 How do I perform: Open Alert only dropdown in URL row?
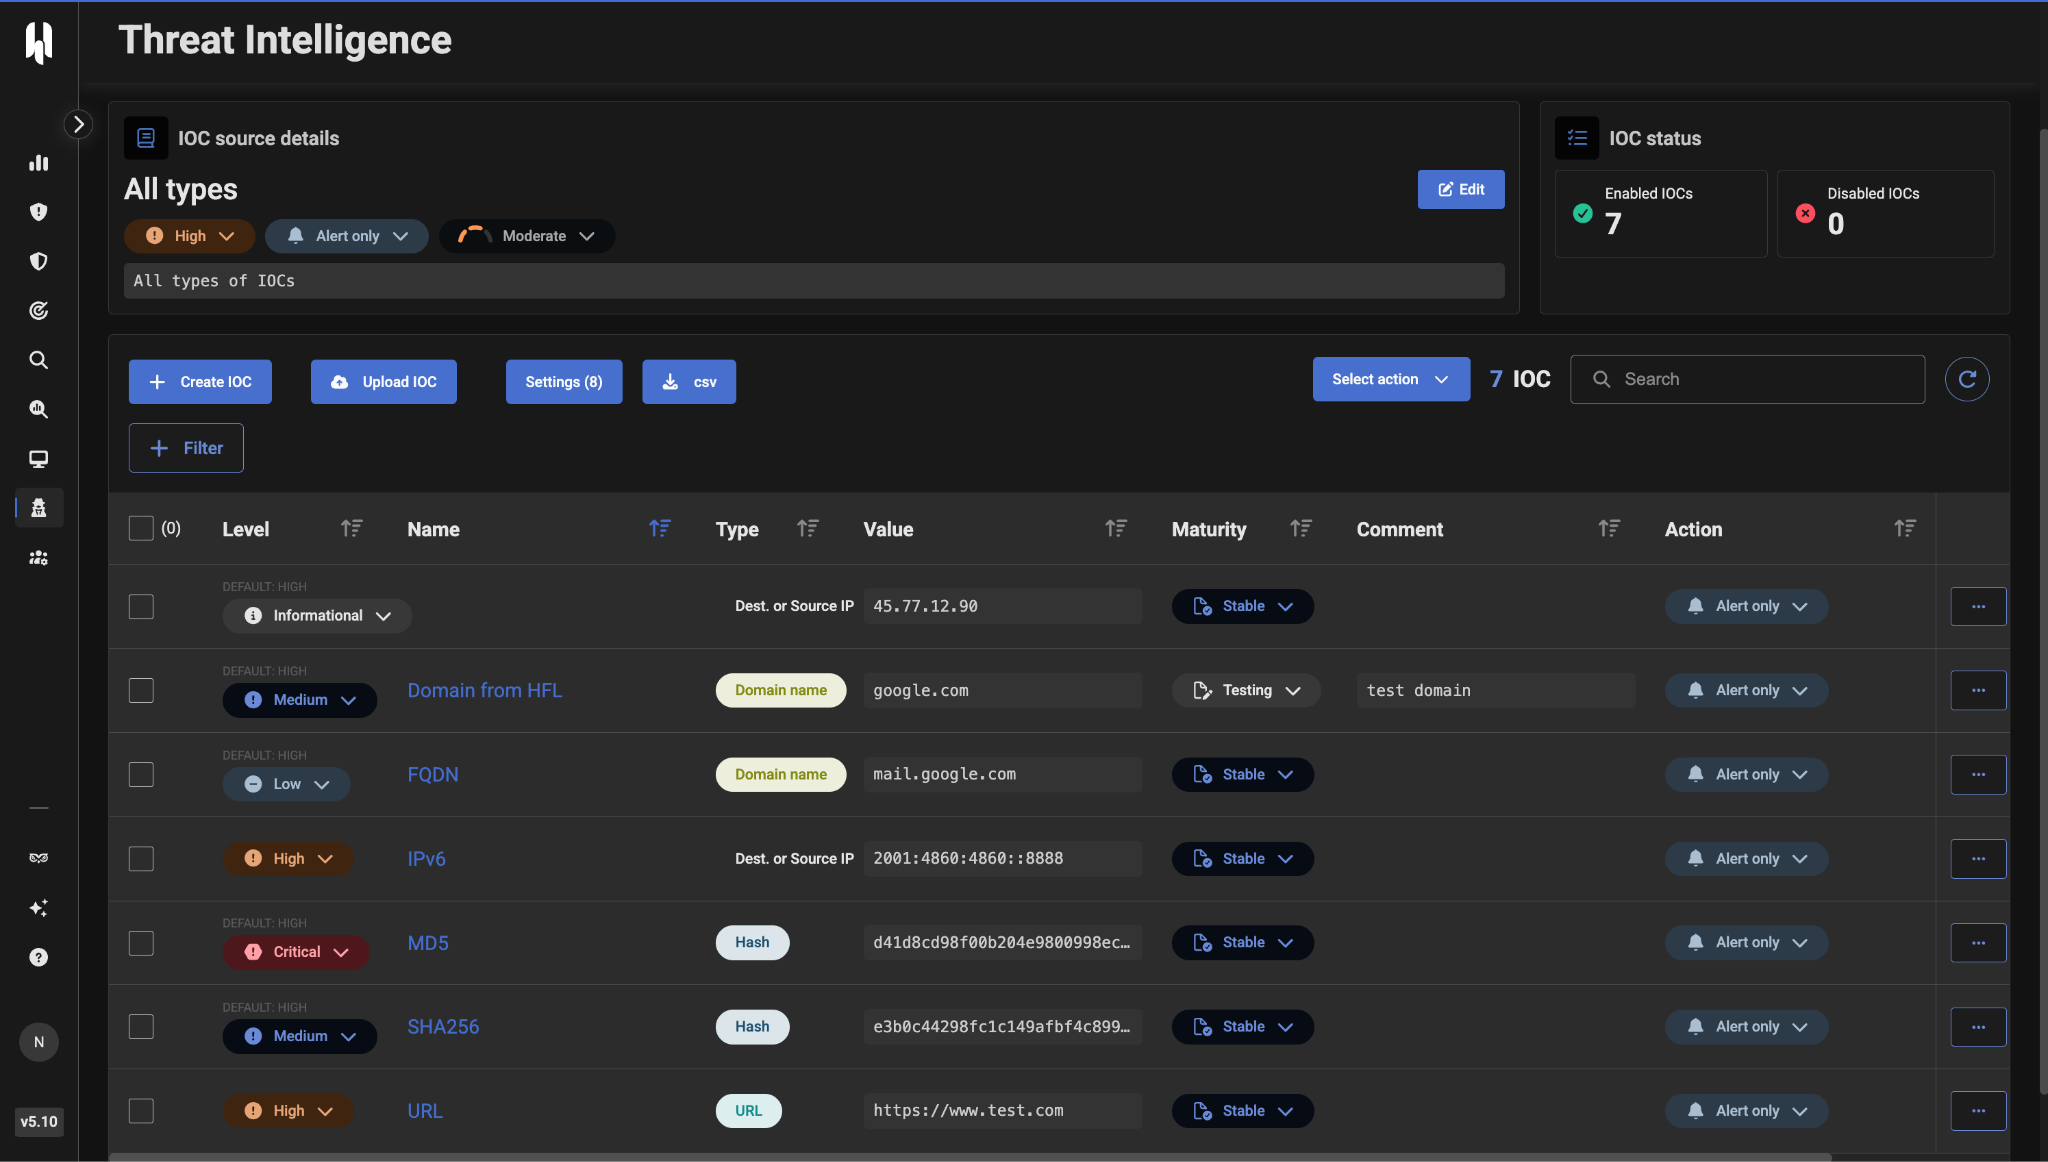1746,1110
